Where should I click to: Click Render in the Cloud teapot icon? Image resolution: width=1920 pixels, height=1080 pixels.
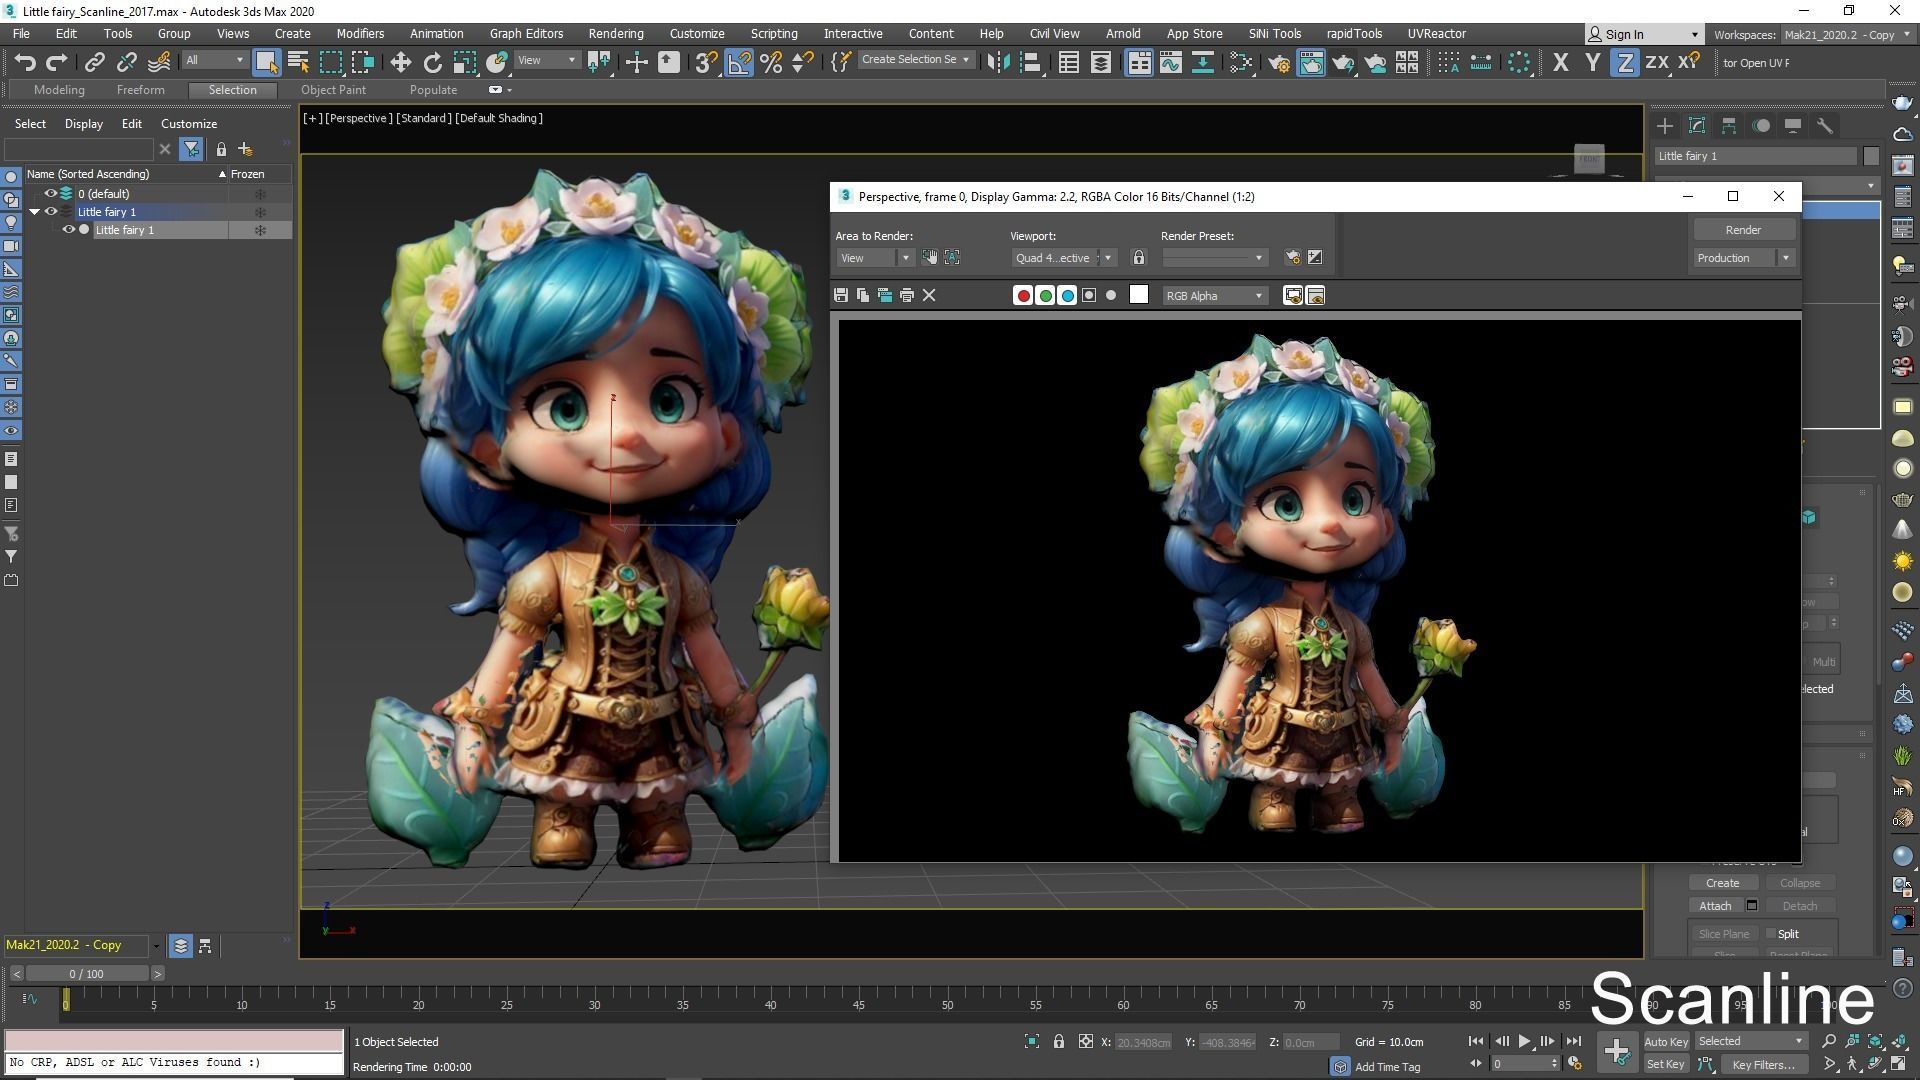click(1376, 62)
